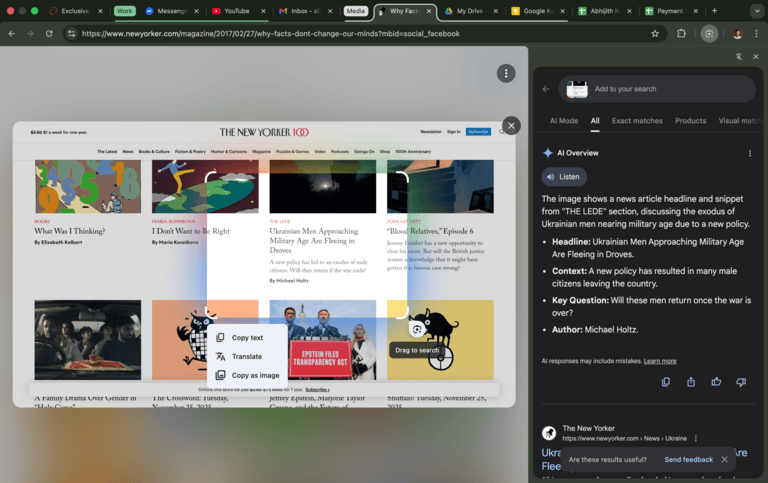Click the Lens camera cursor icon
Image resolution: width=768 pixels, height=483 pixels.
[x=417, y=330]
